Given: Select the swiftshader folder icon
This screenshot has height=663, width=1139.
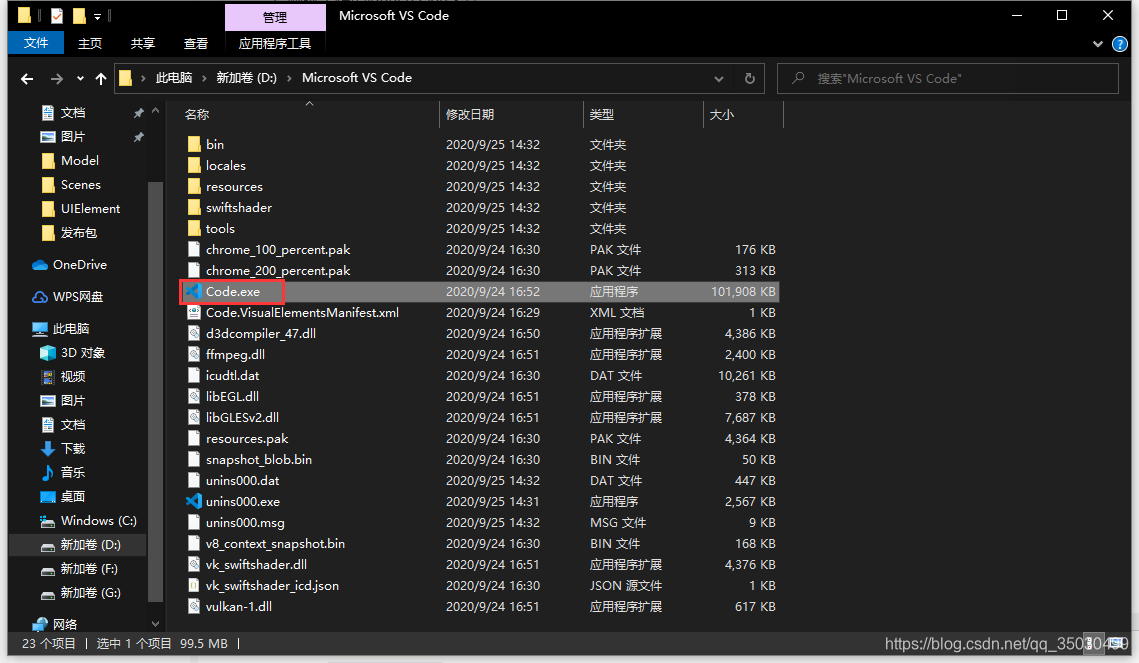Looking at the screenshot, I should [194, 207].
